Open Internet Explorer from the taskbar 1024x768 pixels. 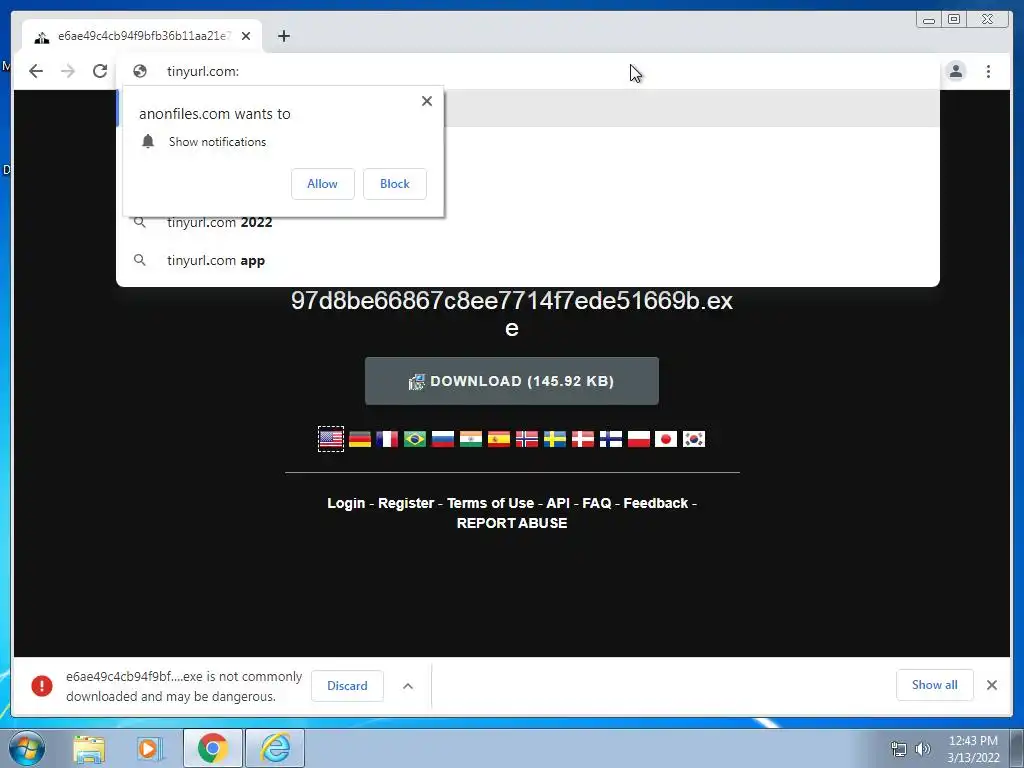click(x=275, y=748)
